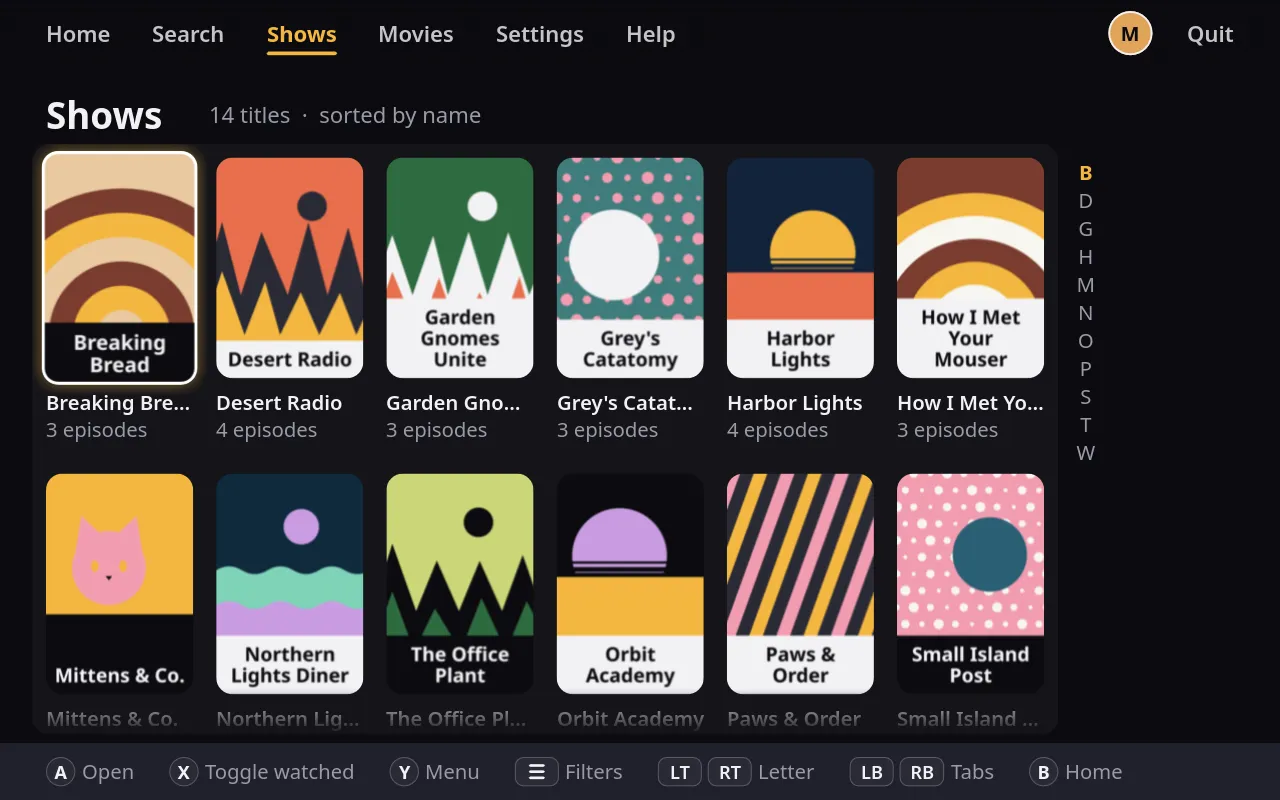Click the M profile avatar
This screenshot has width=1280, height=800.
pyautogui.click(x=1130, y=34)
